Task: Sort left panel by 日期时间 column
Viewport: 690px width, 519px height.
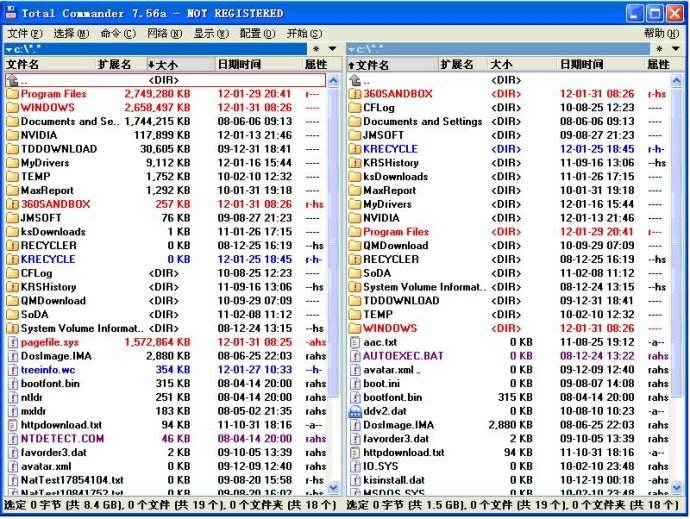Action: (x=258, y=65)
